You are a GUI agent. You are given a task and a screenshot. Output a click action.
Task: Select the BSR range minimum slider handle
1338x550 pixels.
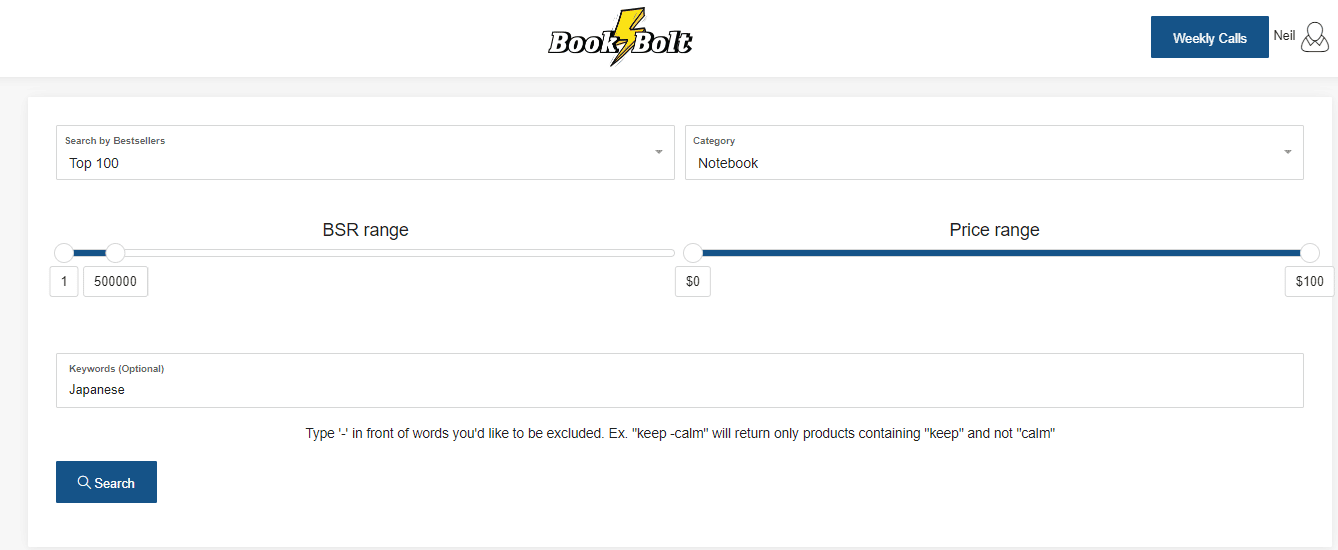pos(64,253)
